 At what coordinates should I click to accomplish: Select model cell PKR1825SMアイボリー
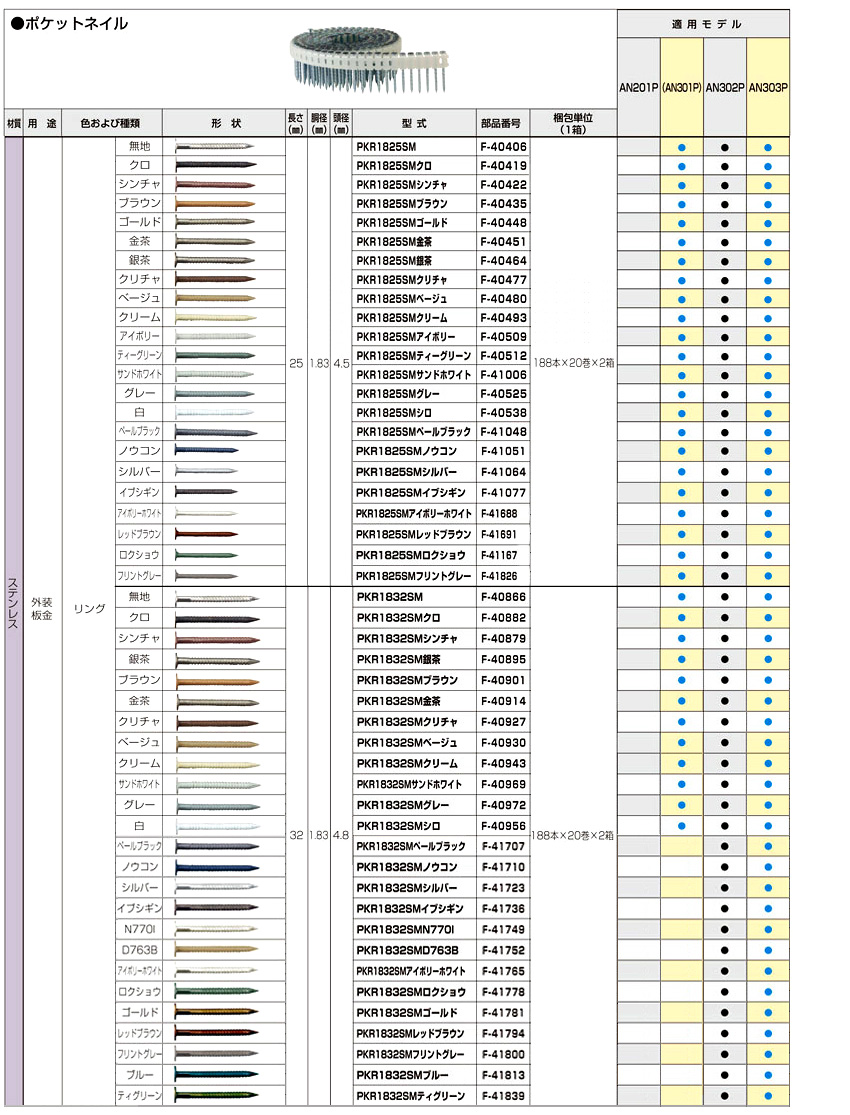tap(415, 336)
